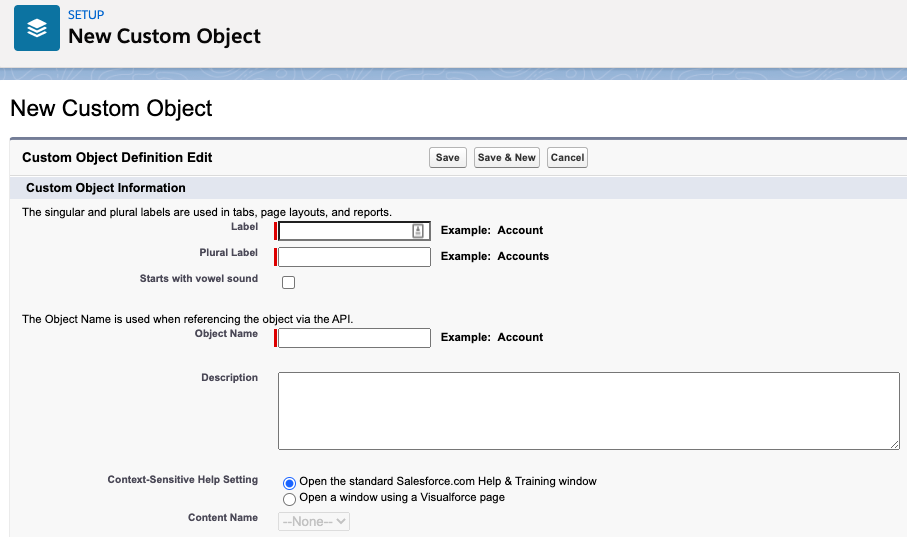Click the 'Starts with vowel sound' label text
Image resolution: width=907 pixels, height=537 pixels.
199,279
